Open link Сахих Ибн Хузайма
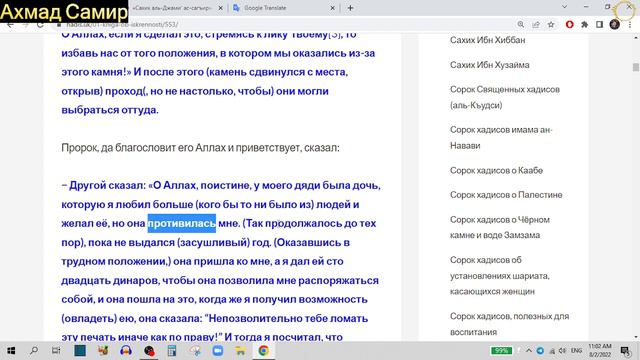The image size is (640, 360). [x=489, y=65]
